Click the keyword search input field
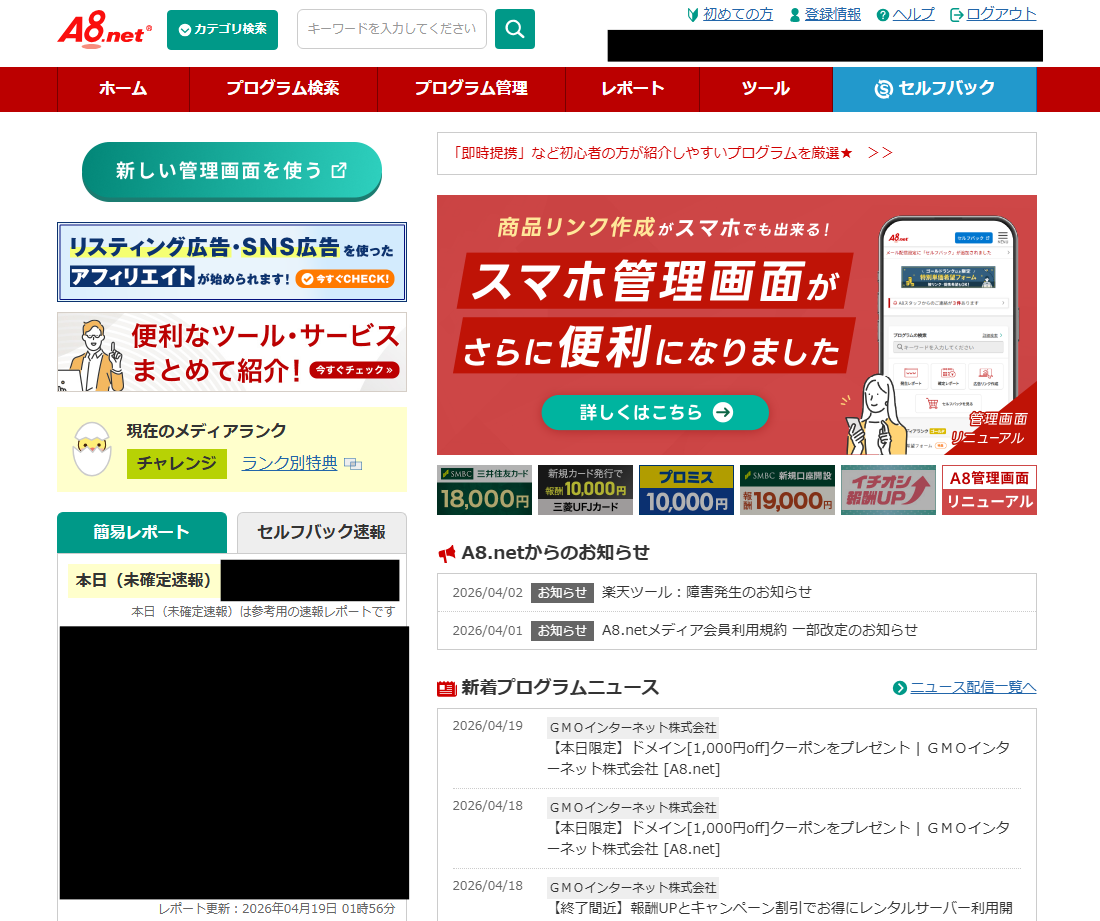This screenshot has width=1100, height=921. tap(391, 29)
